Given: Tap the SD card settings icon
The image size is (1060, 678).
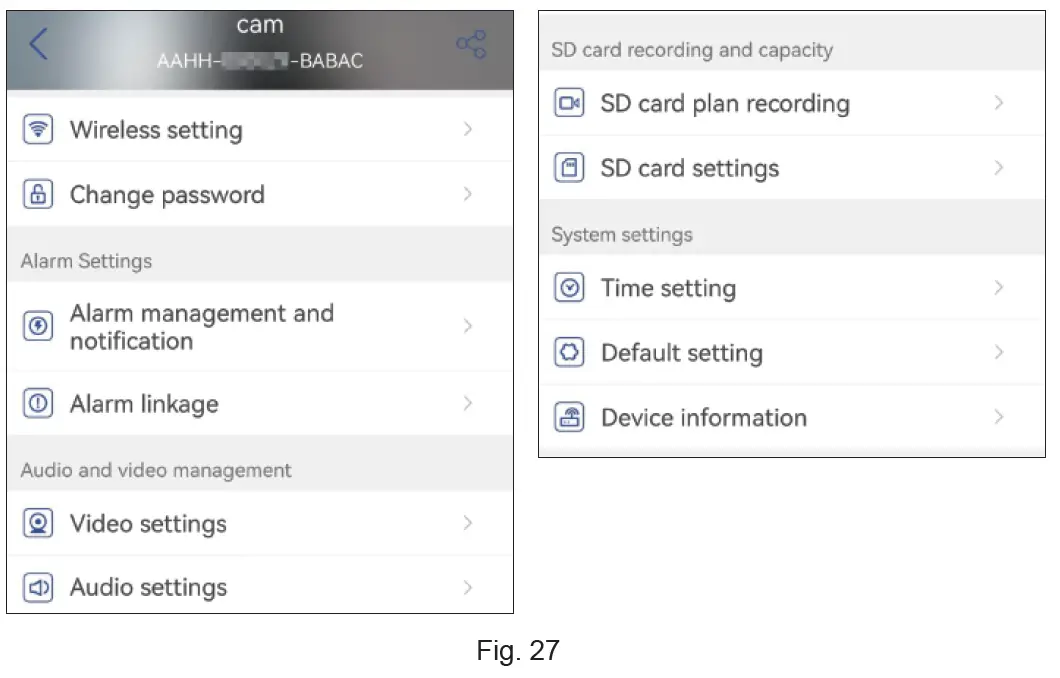Looking at the screenshot, I should click(x=569, y=168).
